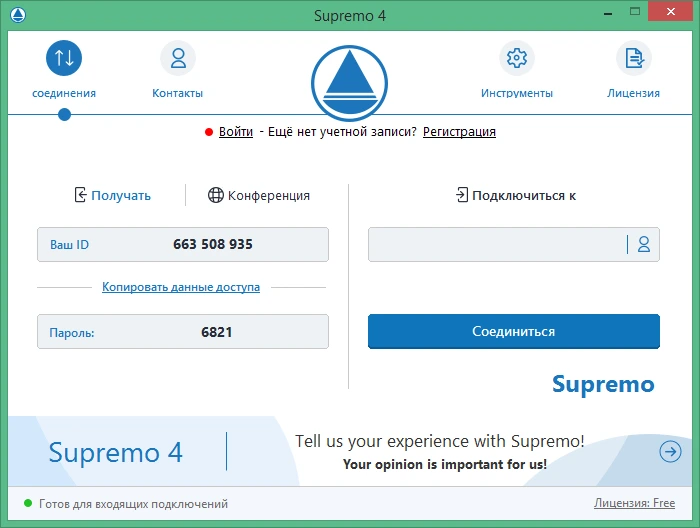Select the соединения label
This screenshot has width=700, height=528.
pos(64,93)
